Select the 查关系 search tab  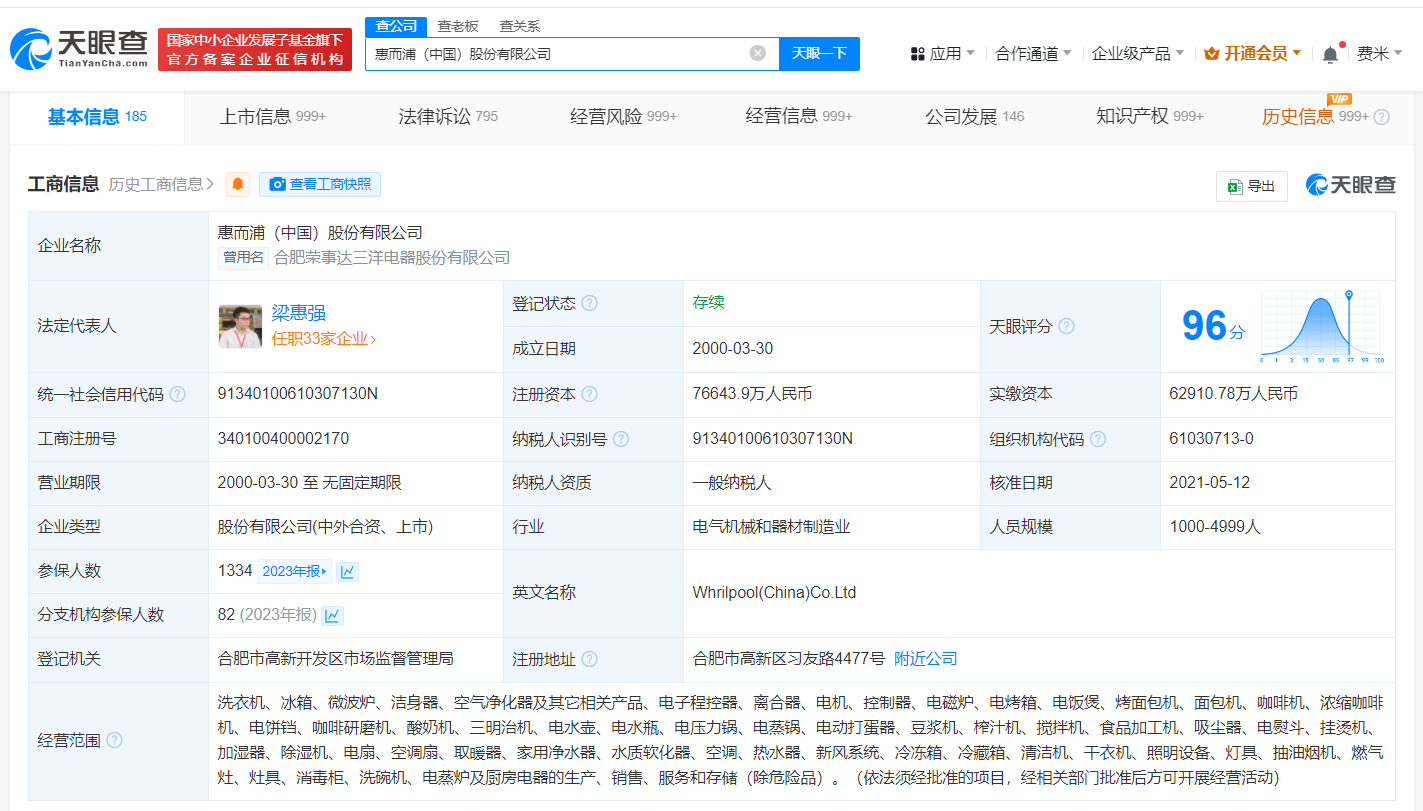519,26
